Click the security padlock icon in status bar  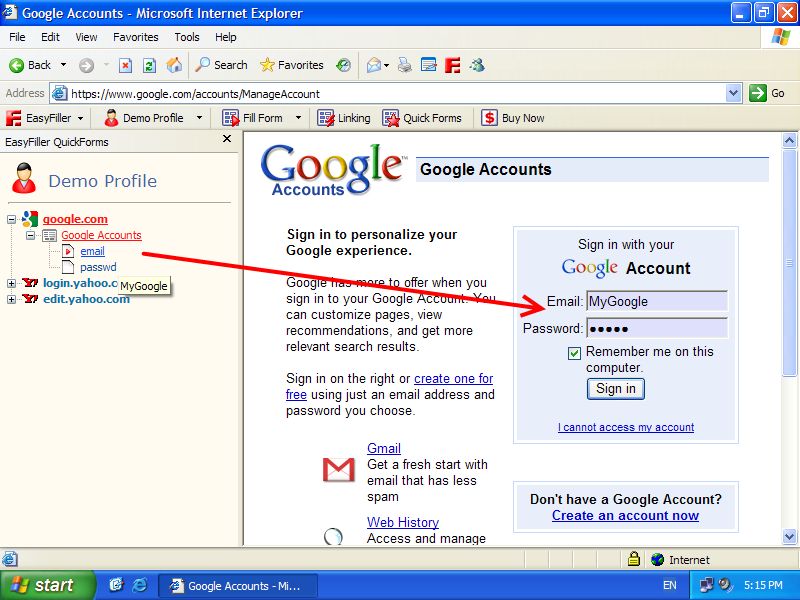coord(634,559)
